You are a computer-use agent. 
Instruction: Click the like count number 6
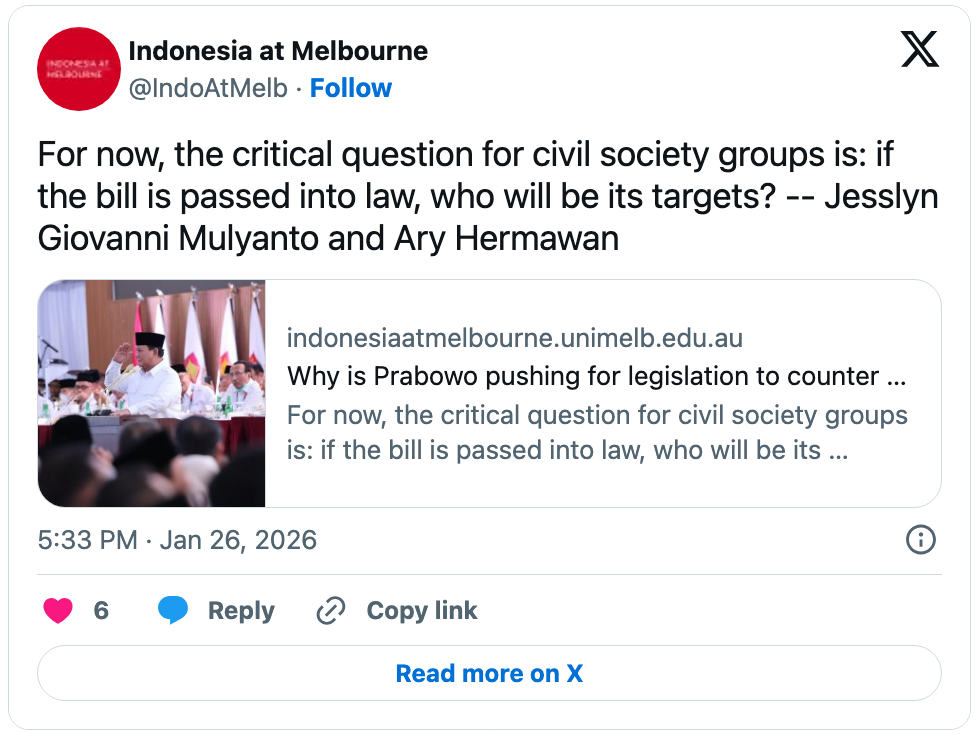[101, 611]
